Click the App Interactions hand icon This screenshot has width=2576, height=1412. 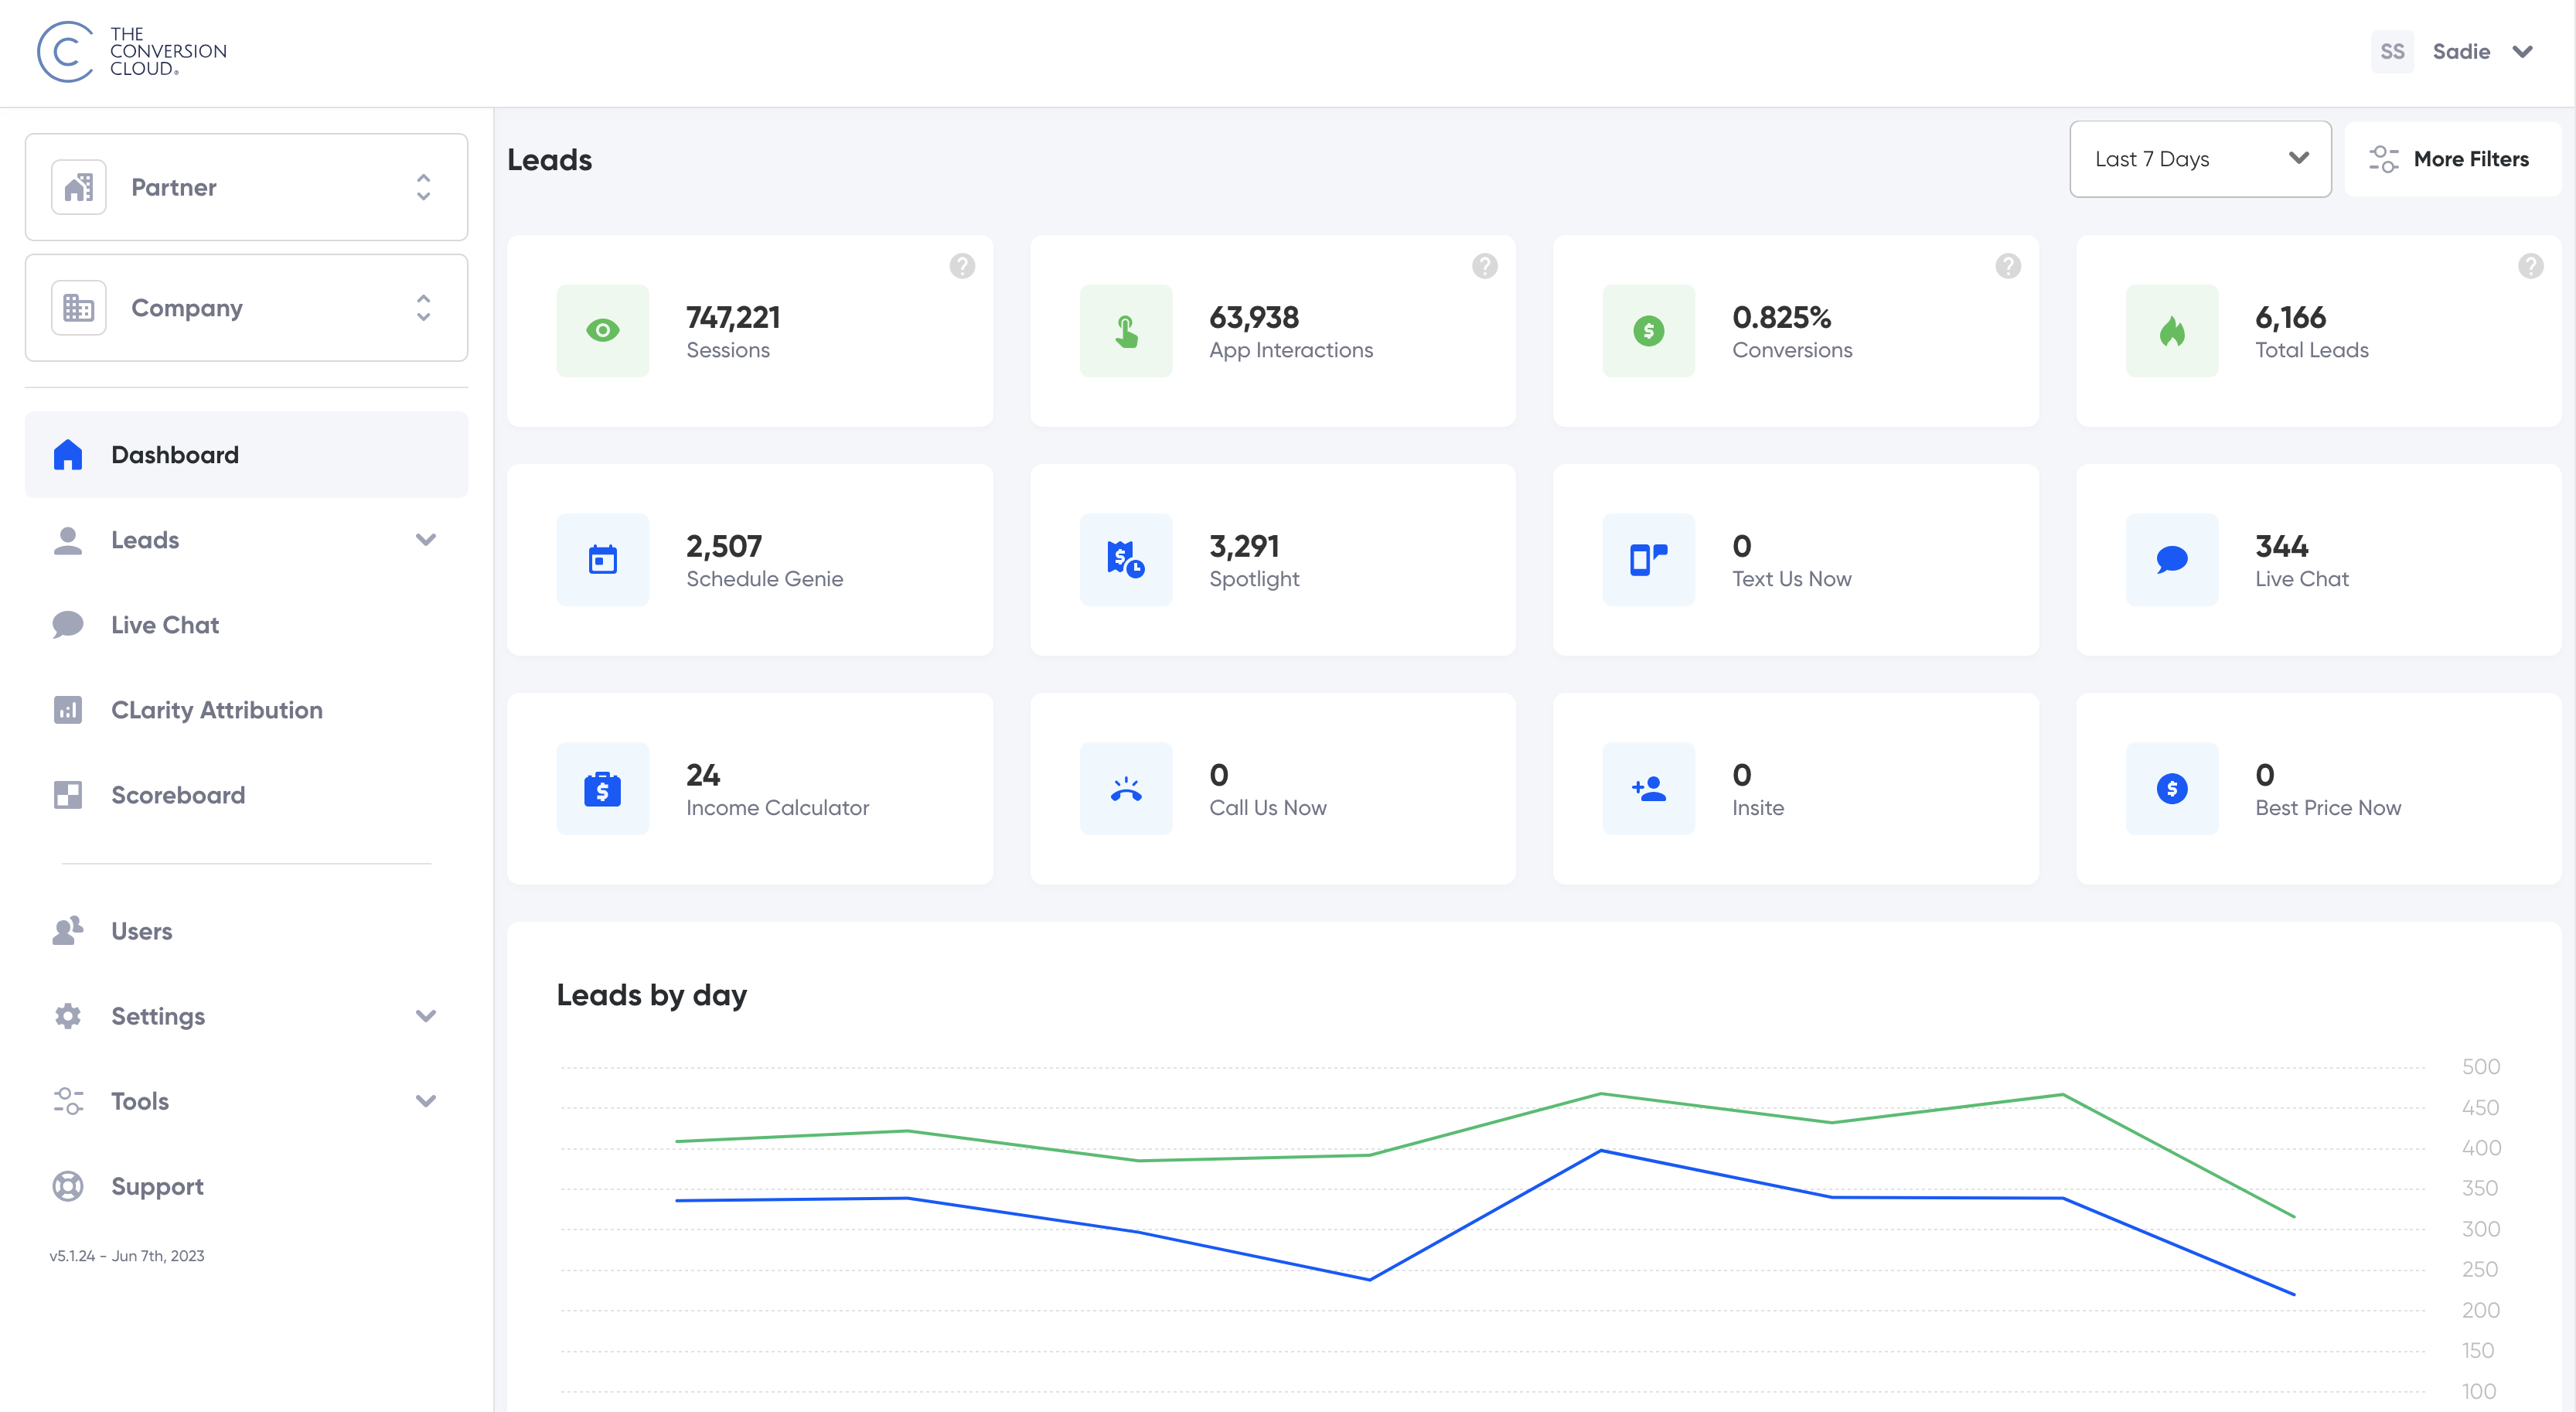coord(1125,330)
